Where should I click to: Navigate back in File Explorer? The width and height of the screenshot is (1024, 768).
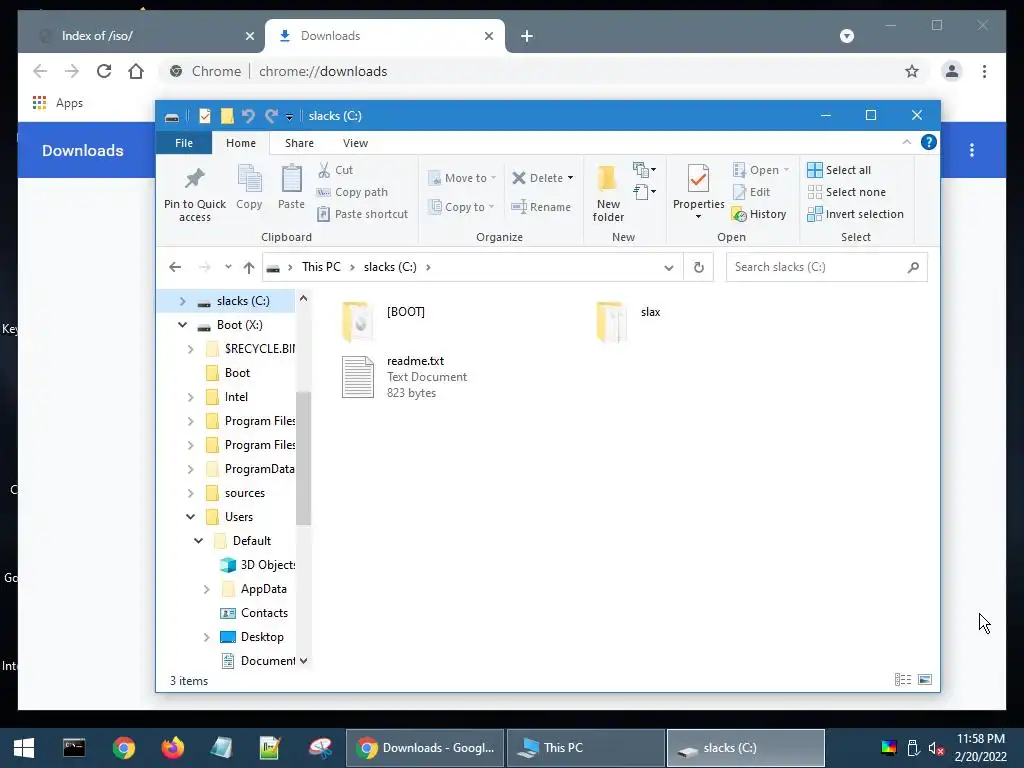[174, 267]
